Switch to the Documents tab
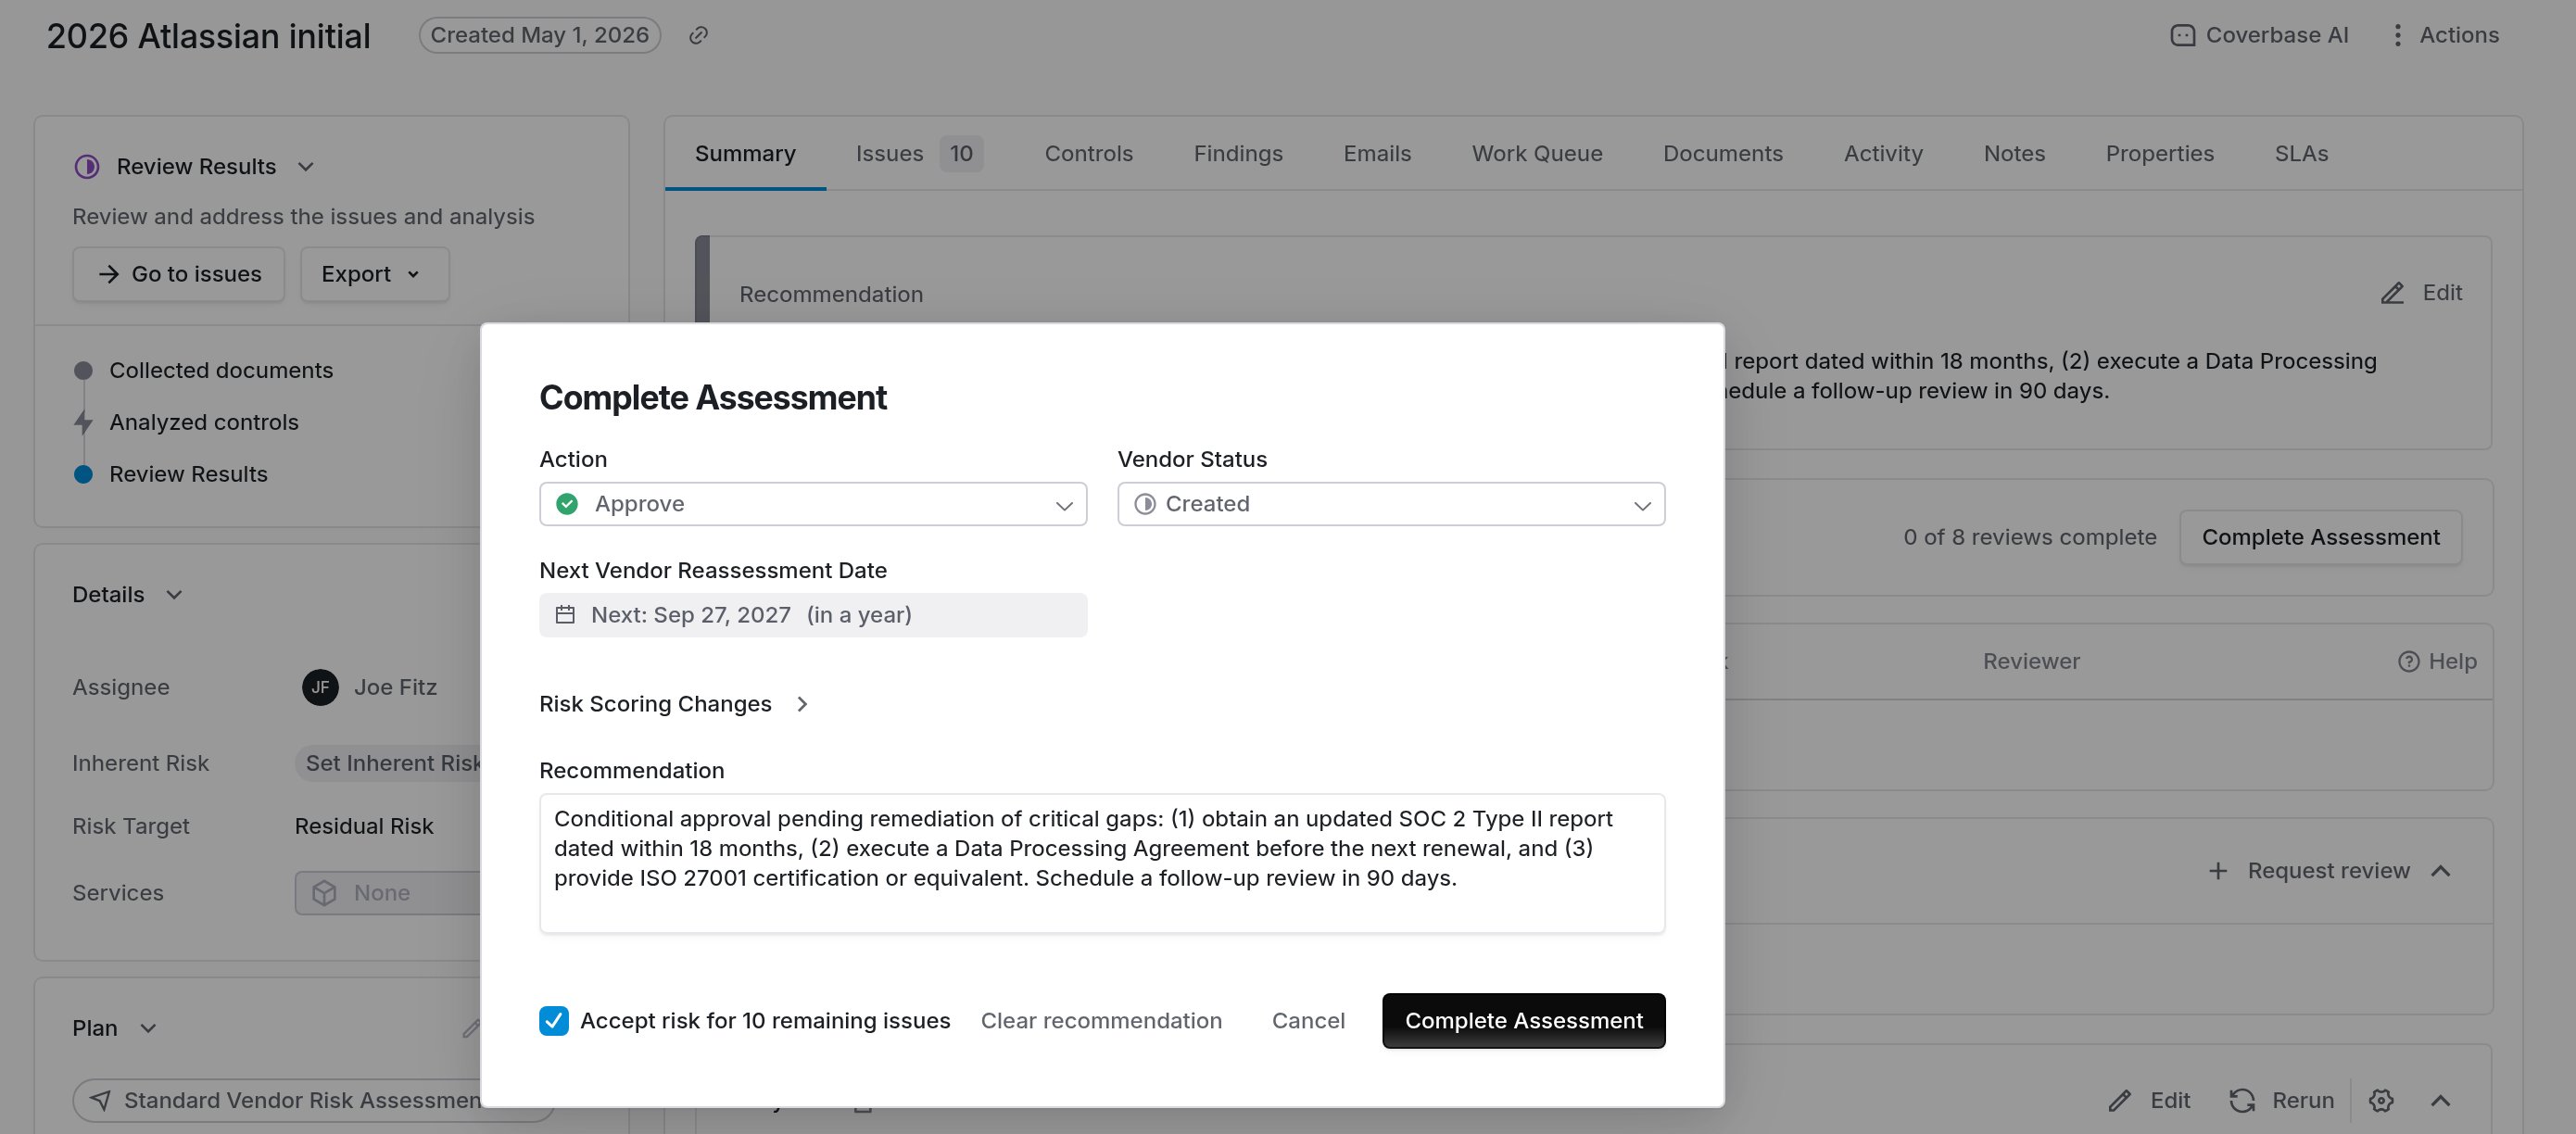 click(x=1722, y=154)
